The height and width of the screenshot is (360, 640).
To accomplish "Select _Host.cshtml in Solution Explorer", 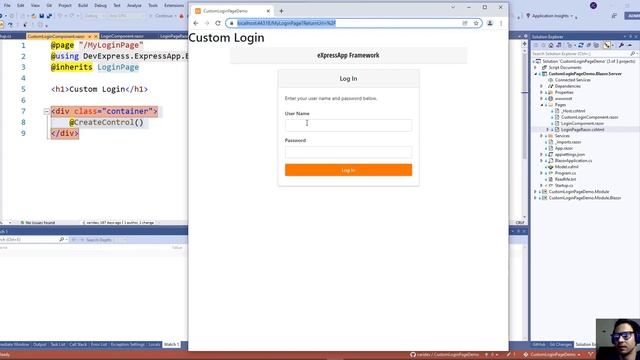I will point(573,111).
